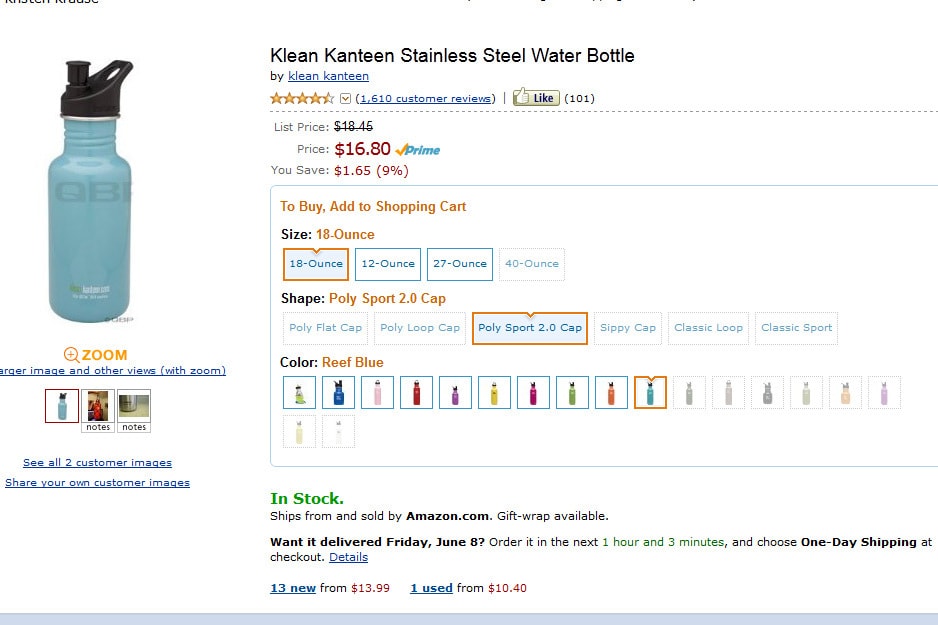
Task: Open the klean kanteen brand link
Action: point(328,76)
